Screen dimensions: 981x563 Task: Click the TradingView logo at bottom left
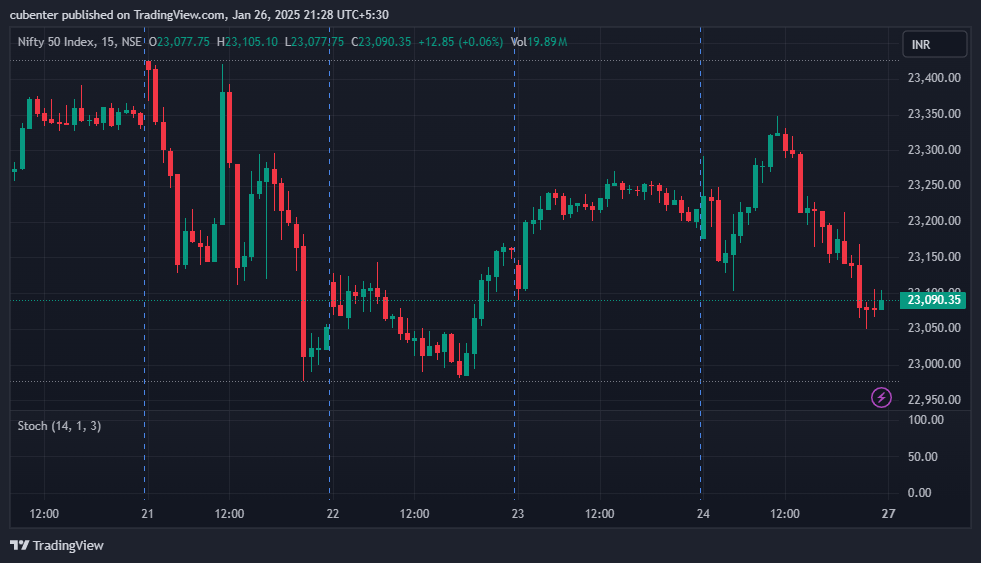(x=57, y=545)
